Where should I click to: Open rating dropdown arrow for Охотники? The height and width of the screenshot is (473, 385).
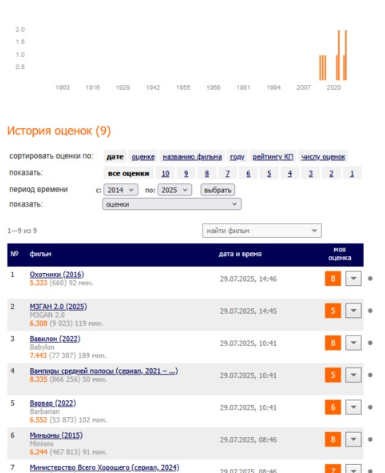click(353, 278)
